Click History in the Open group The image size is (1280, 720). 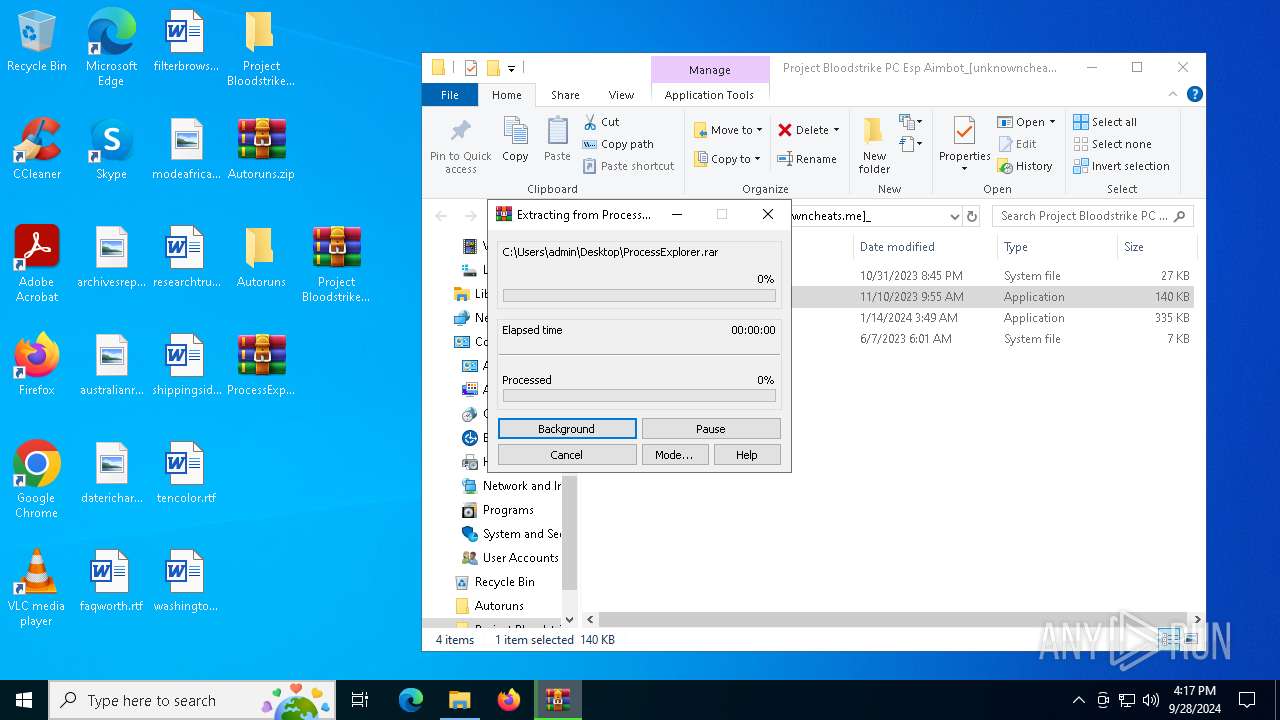1025,166
